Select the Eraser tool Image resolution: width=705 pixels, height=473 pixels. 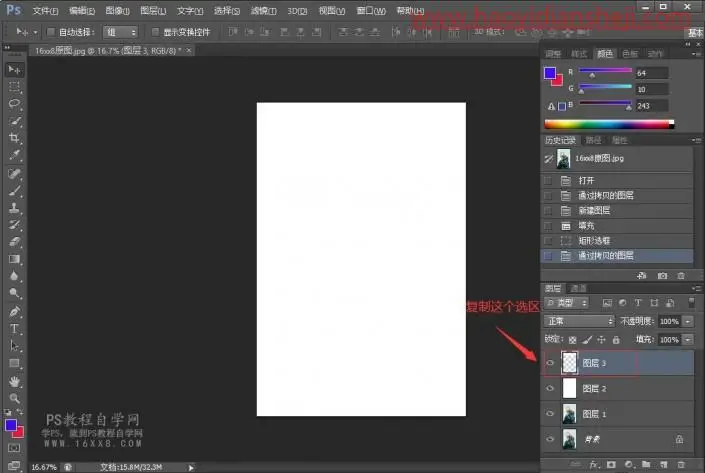pos(14,242)
